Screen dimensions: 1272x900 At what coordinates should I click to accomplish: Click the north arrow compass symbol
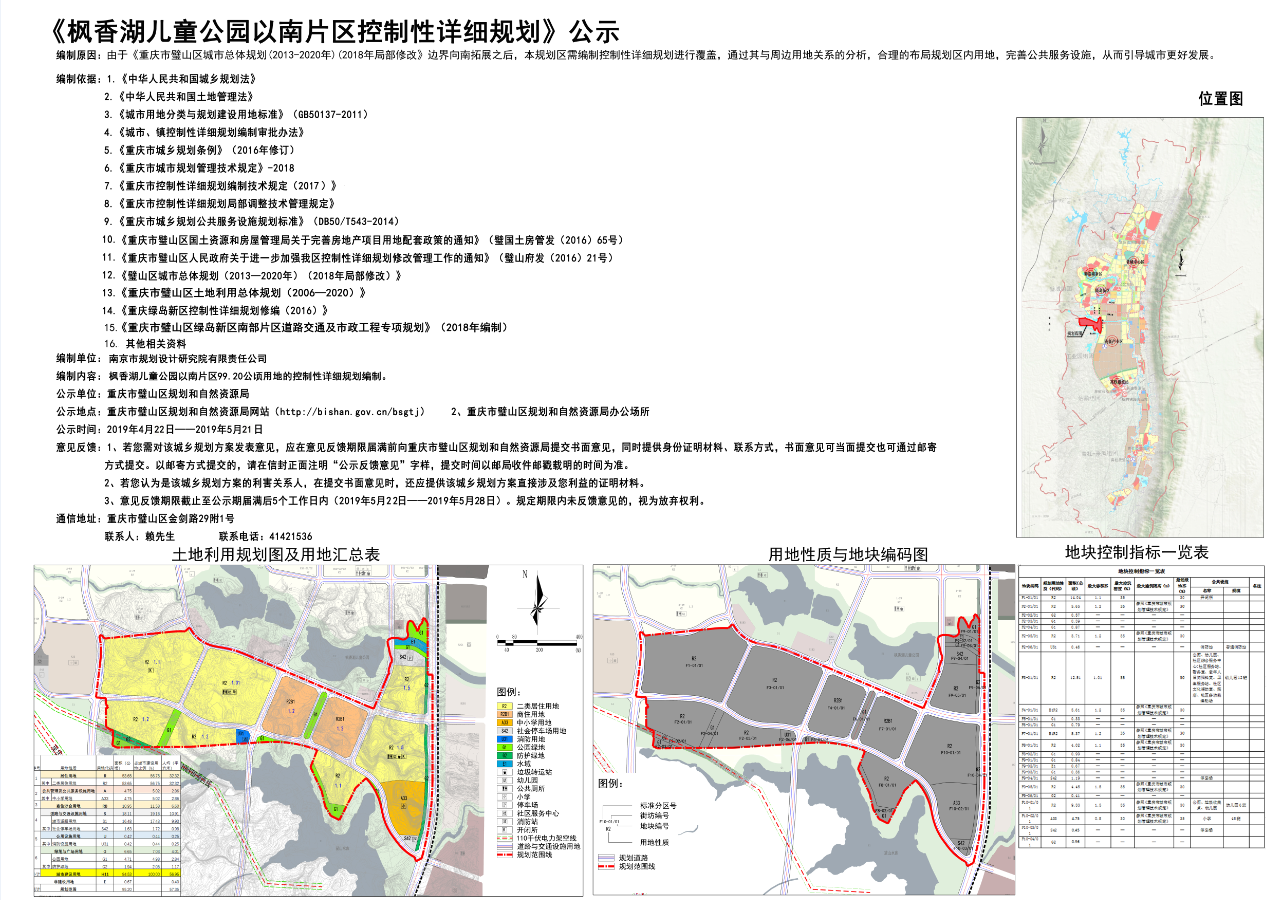pos(538,602)
